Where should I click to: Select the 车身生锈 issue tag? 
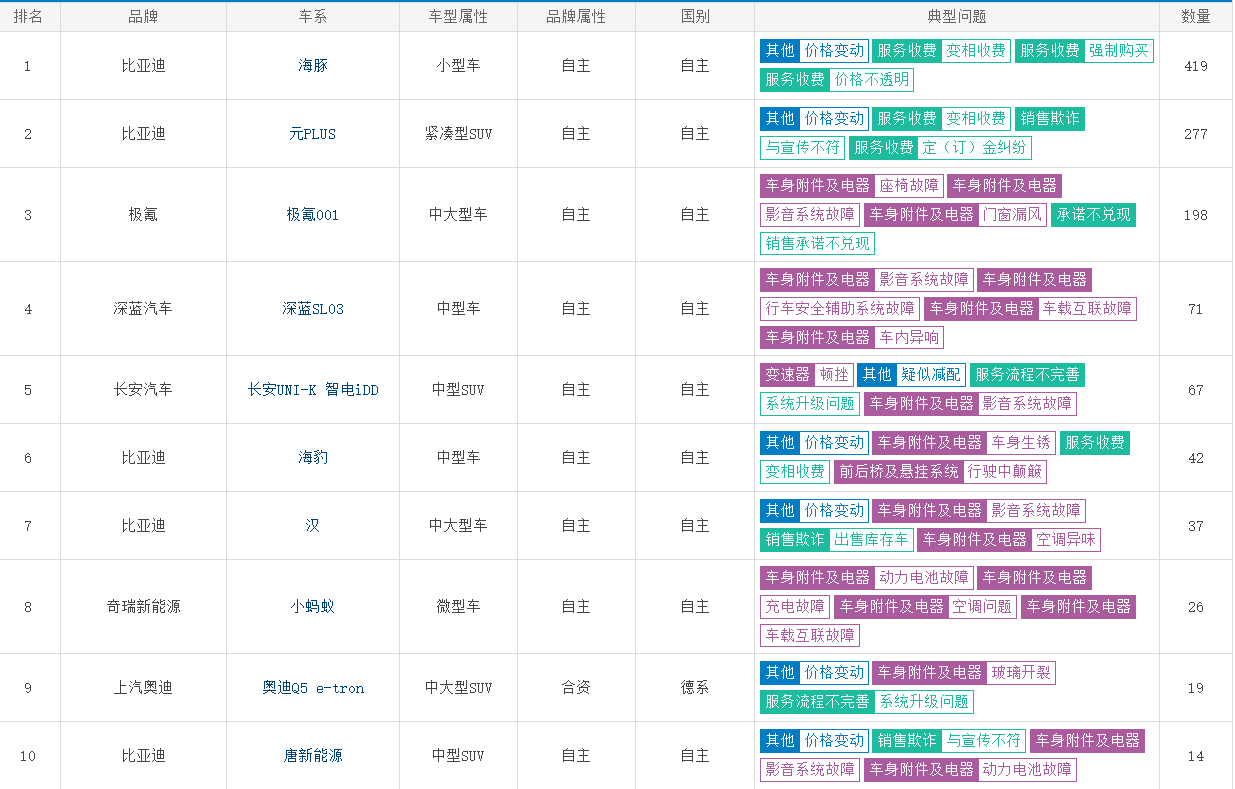tap(1021, 443)
